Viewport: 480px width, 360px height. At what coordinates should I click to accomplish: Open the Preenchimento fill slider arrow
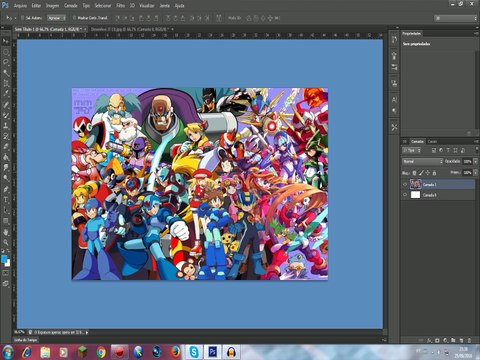(x=475, y=173)
